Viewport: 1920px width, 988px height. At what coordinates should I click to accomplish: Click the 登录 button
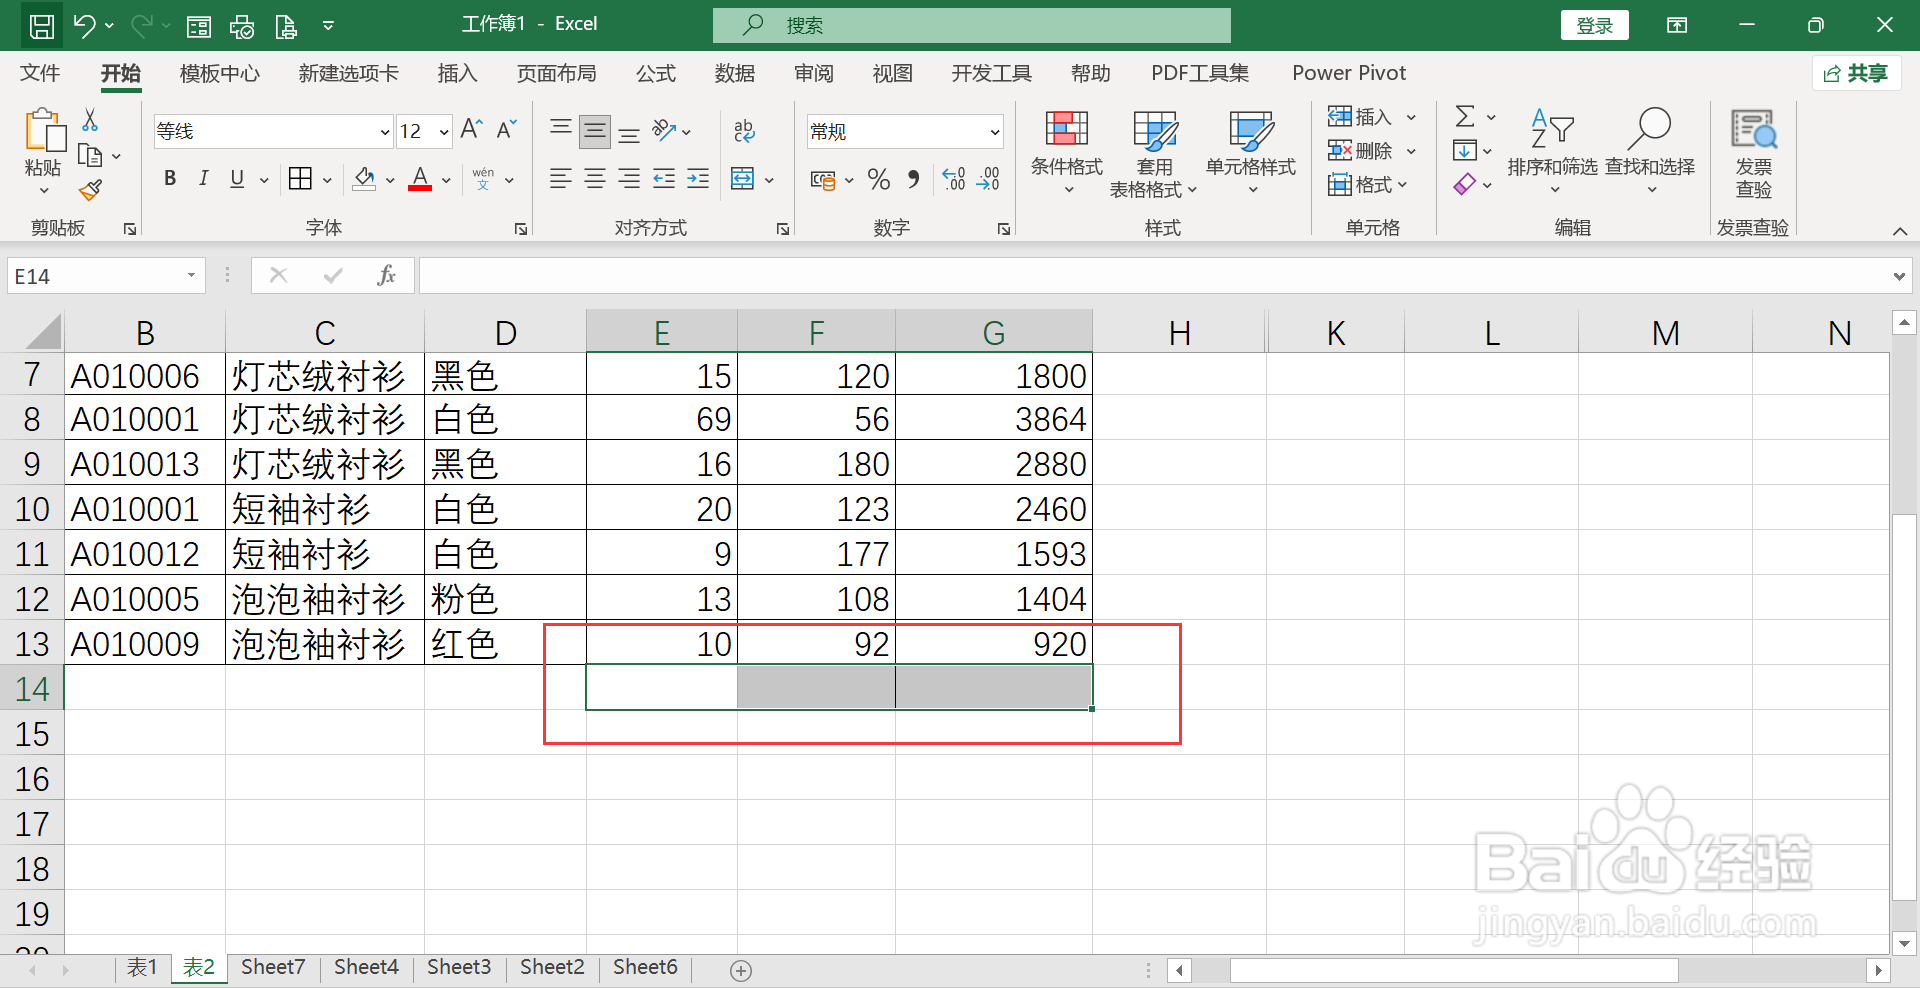click(x=1594, y=24)
